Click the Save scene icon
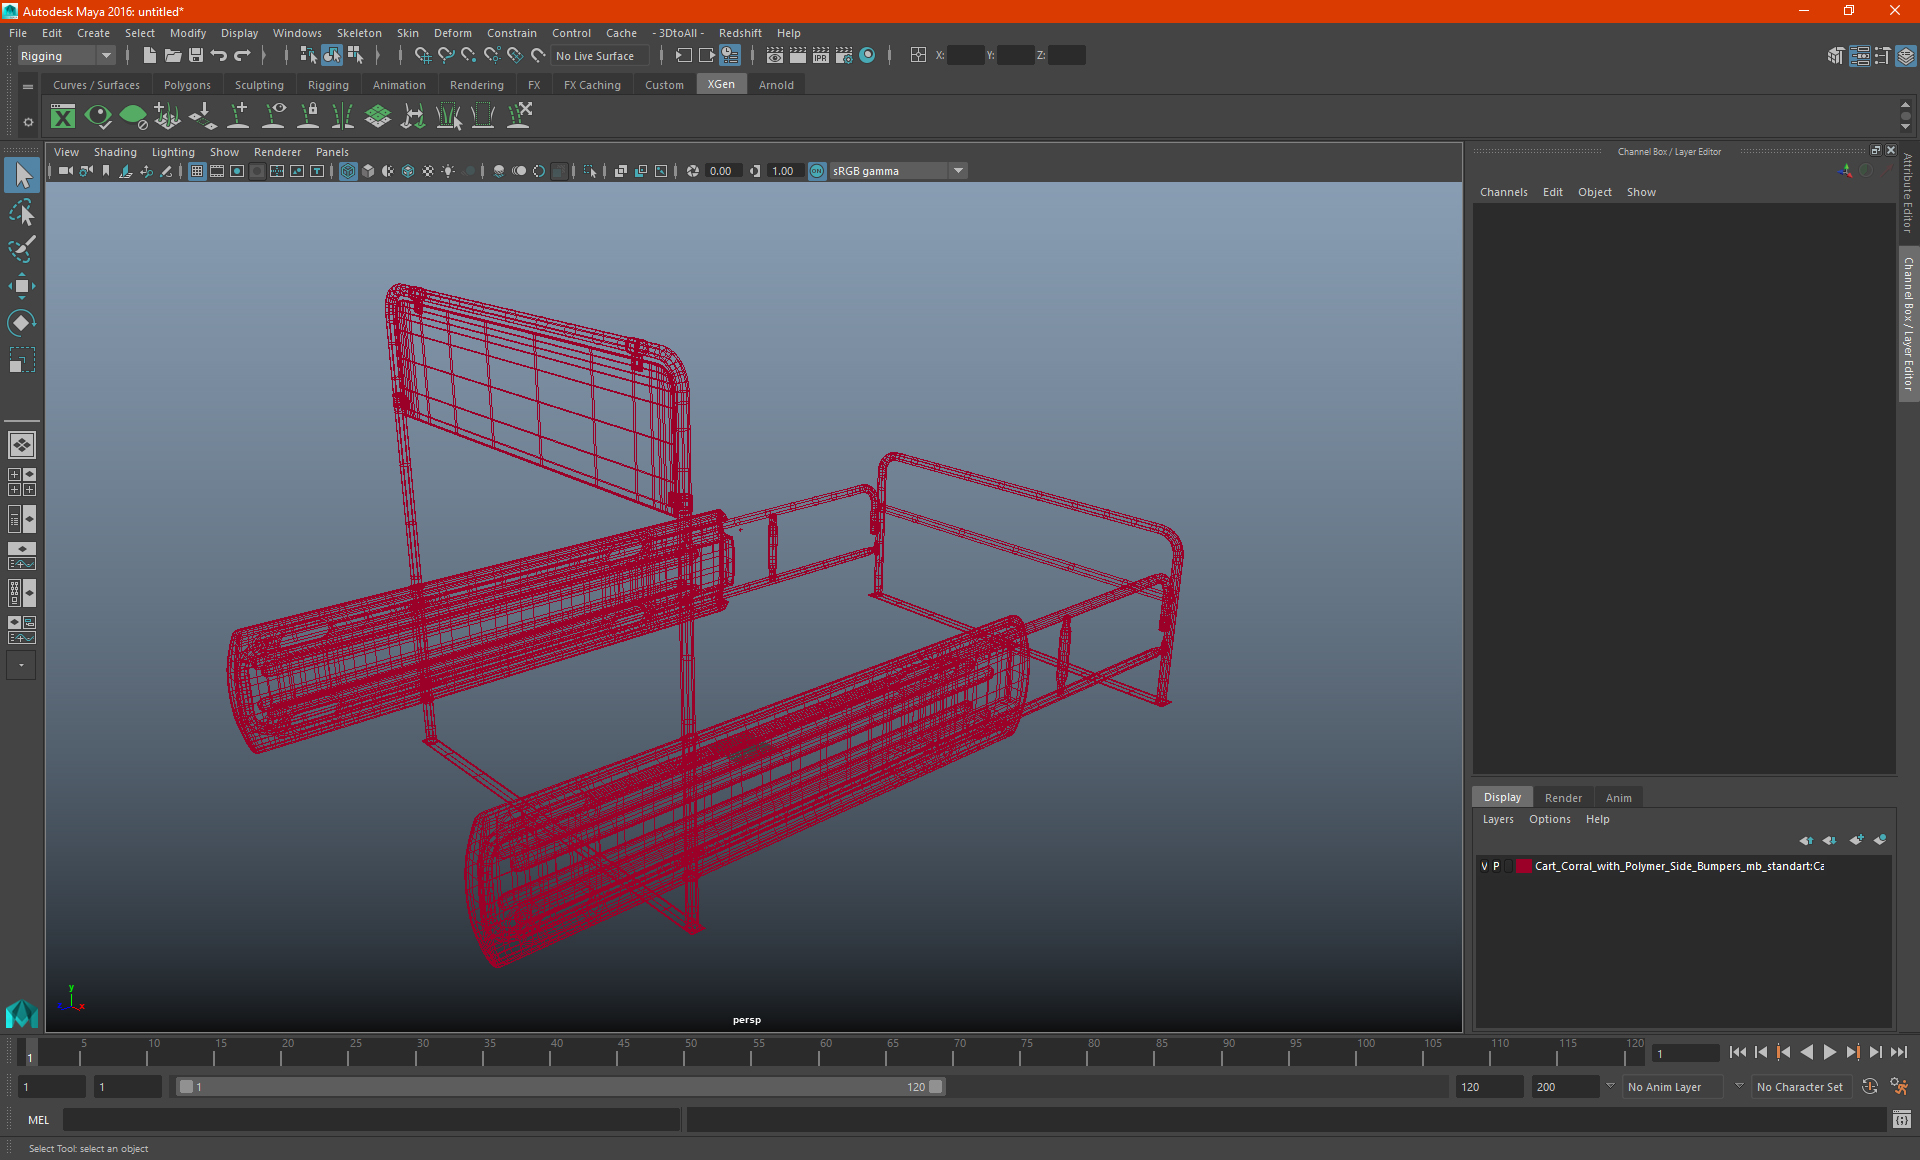This screenshot has height=1160, width=1920. pyautogui.click(x=196, y=56)
